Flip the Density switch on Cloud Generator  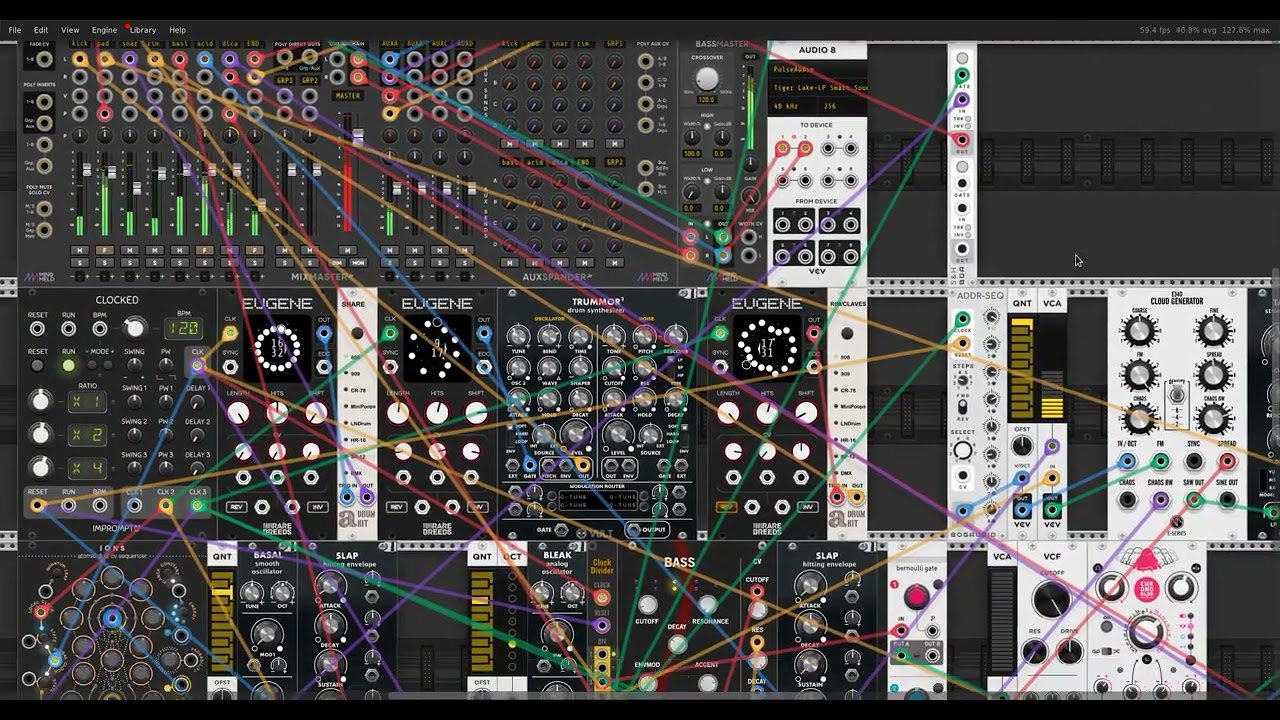click(x=1176, y=393)
